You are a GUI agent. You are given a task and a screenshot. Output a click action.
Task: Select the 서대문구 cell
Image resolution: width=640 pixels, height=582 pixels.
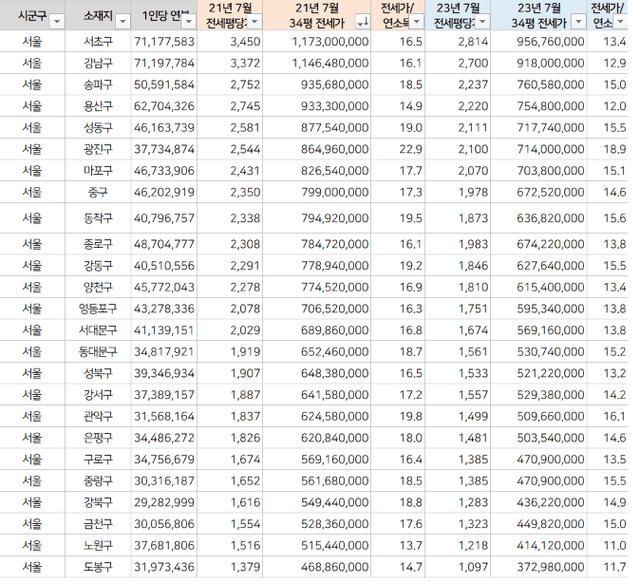tap(98, 330)
